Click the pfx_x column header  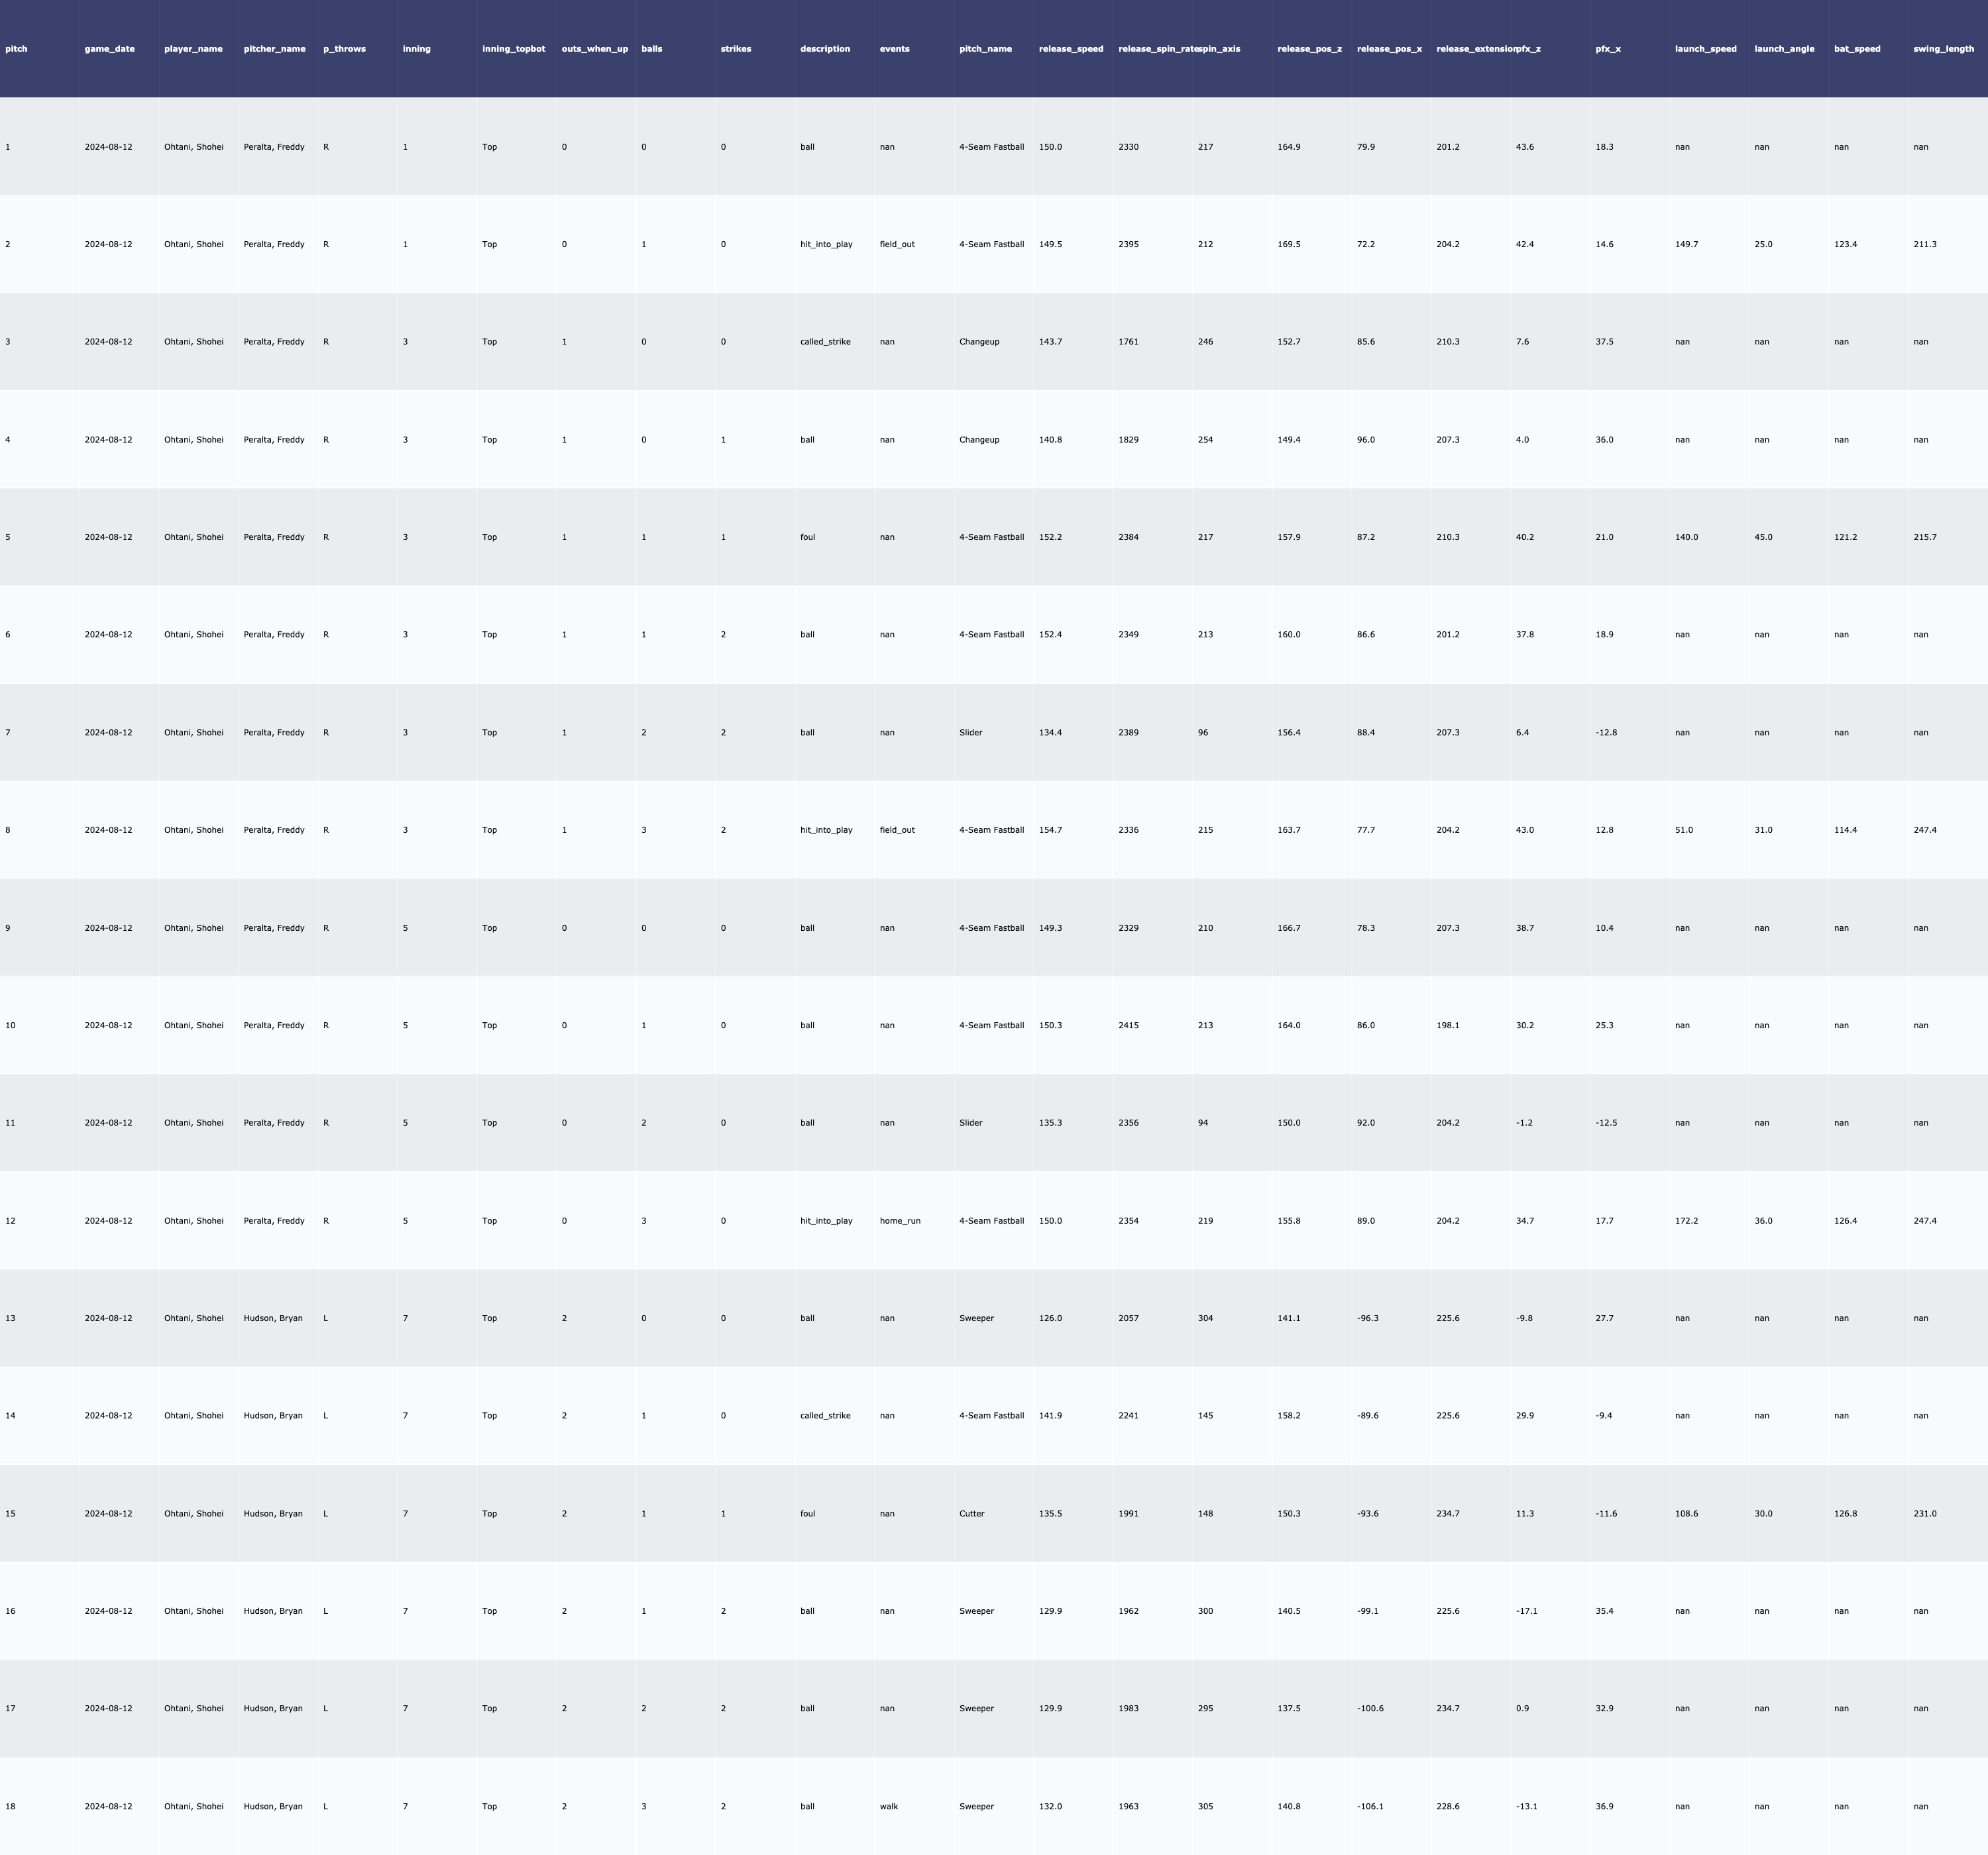[1607, 49]
